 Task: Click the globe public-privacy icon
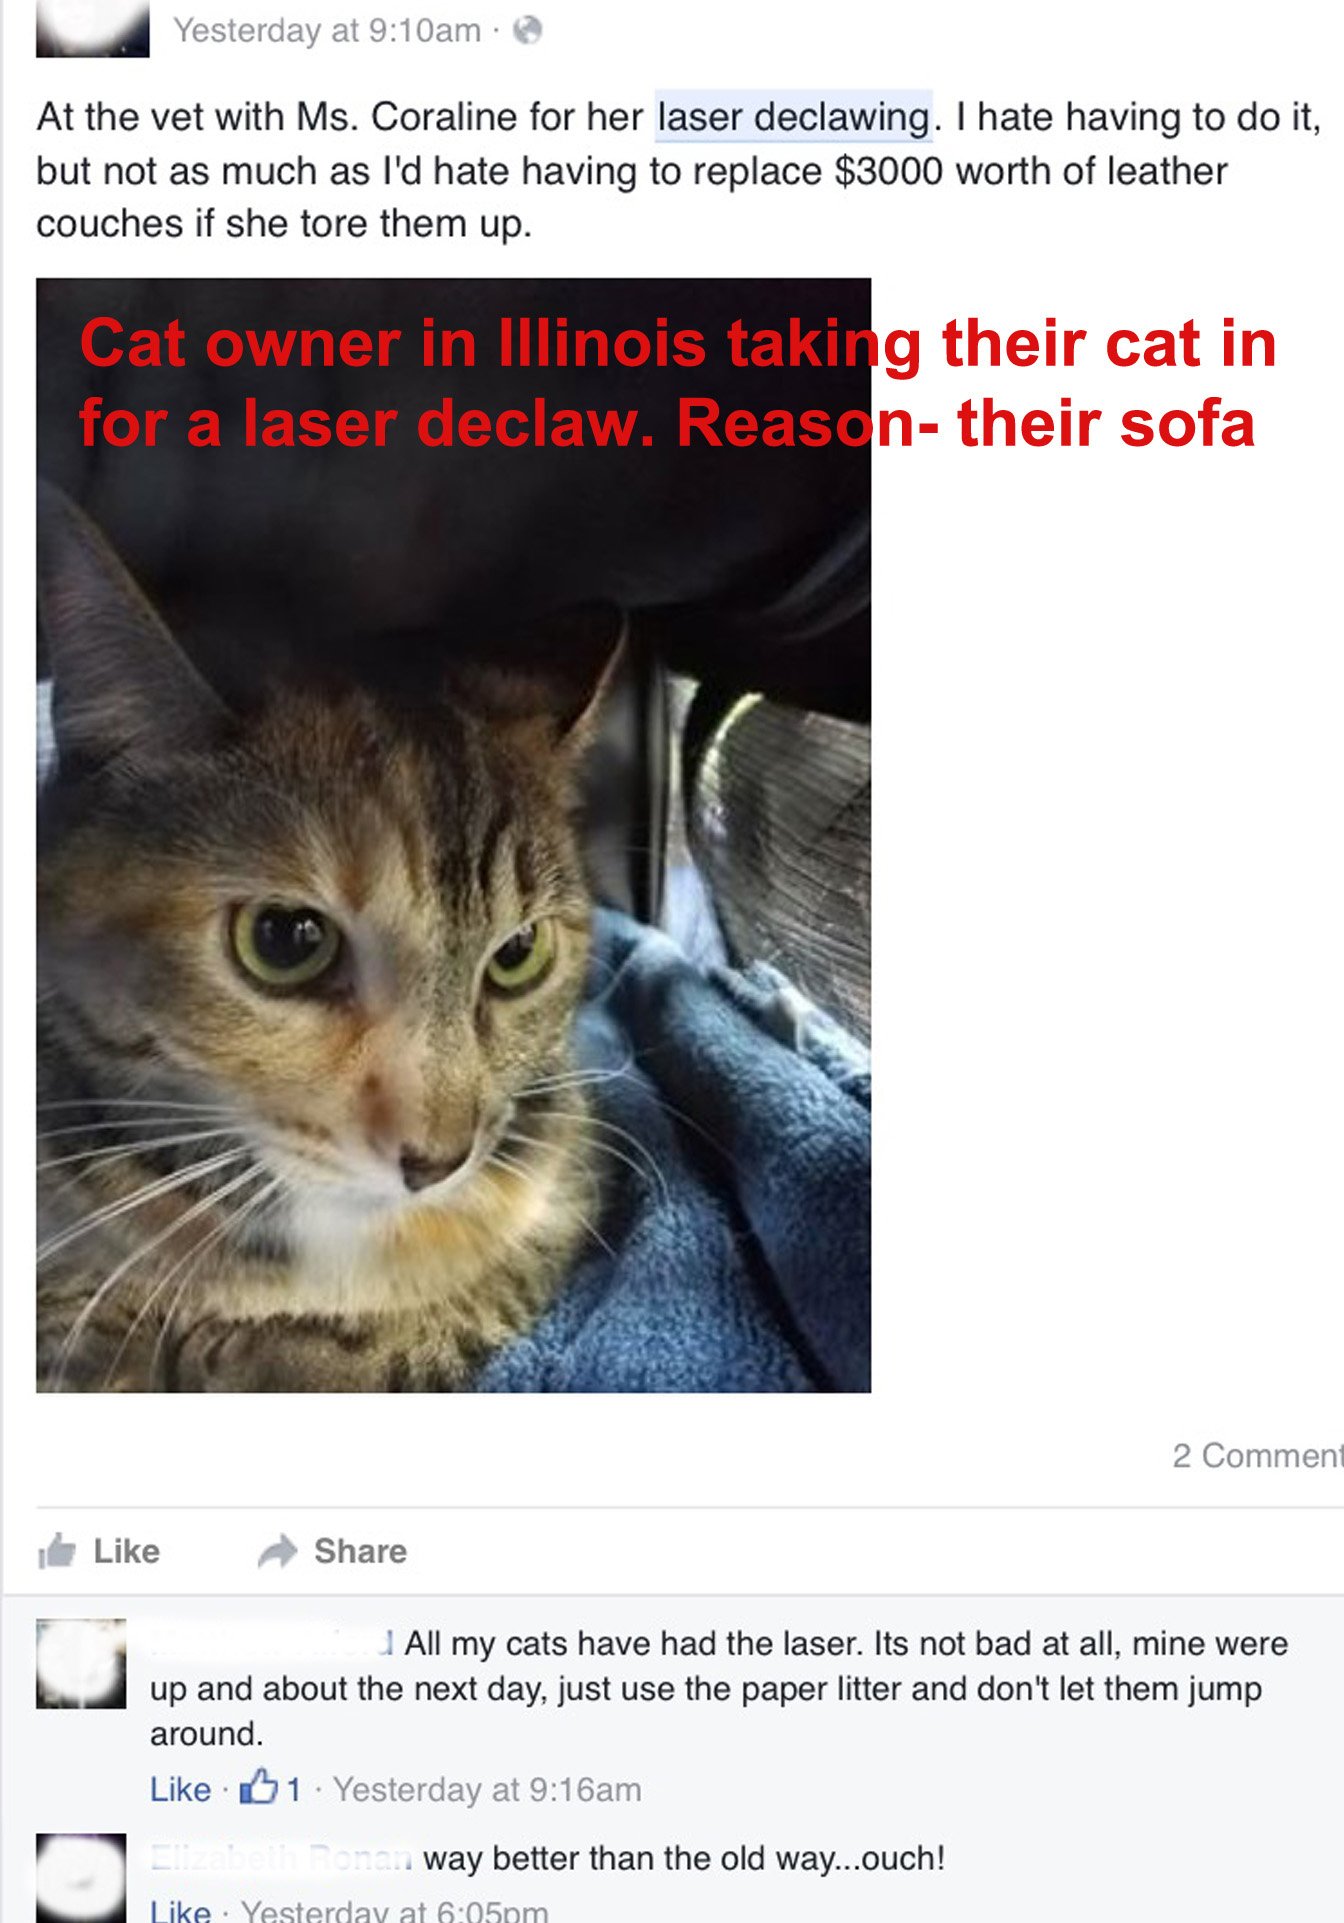(x=527, y=31)
